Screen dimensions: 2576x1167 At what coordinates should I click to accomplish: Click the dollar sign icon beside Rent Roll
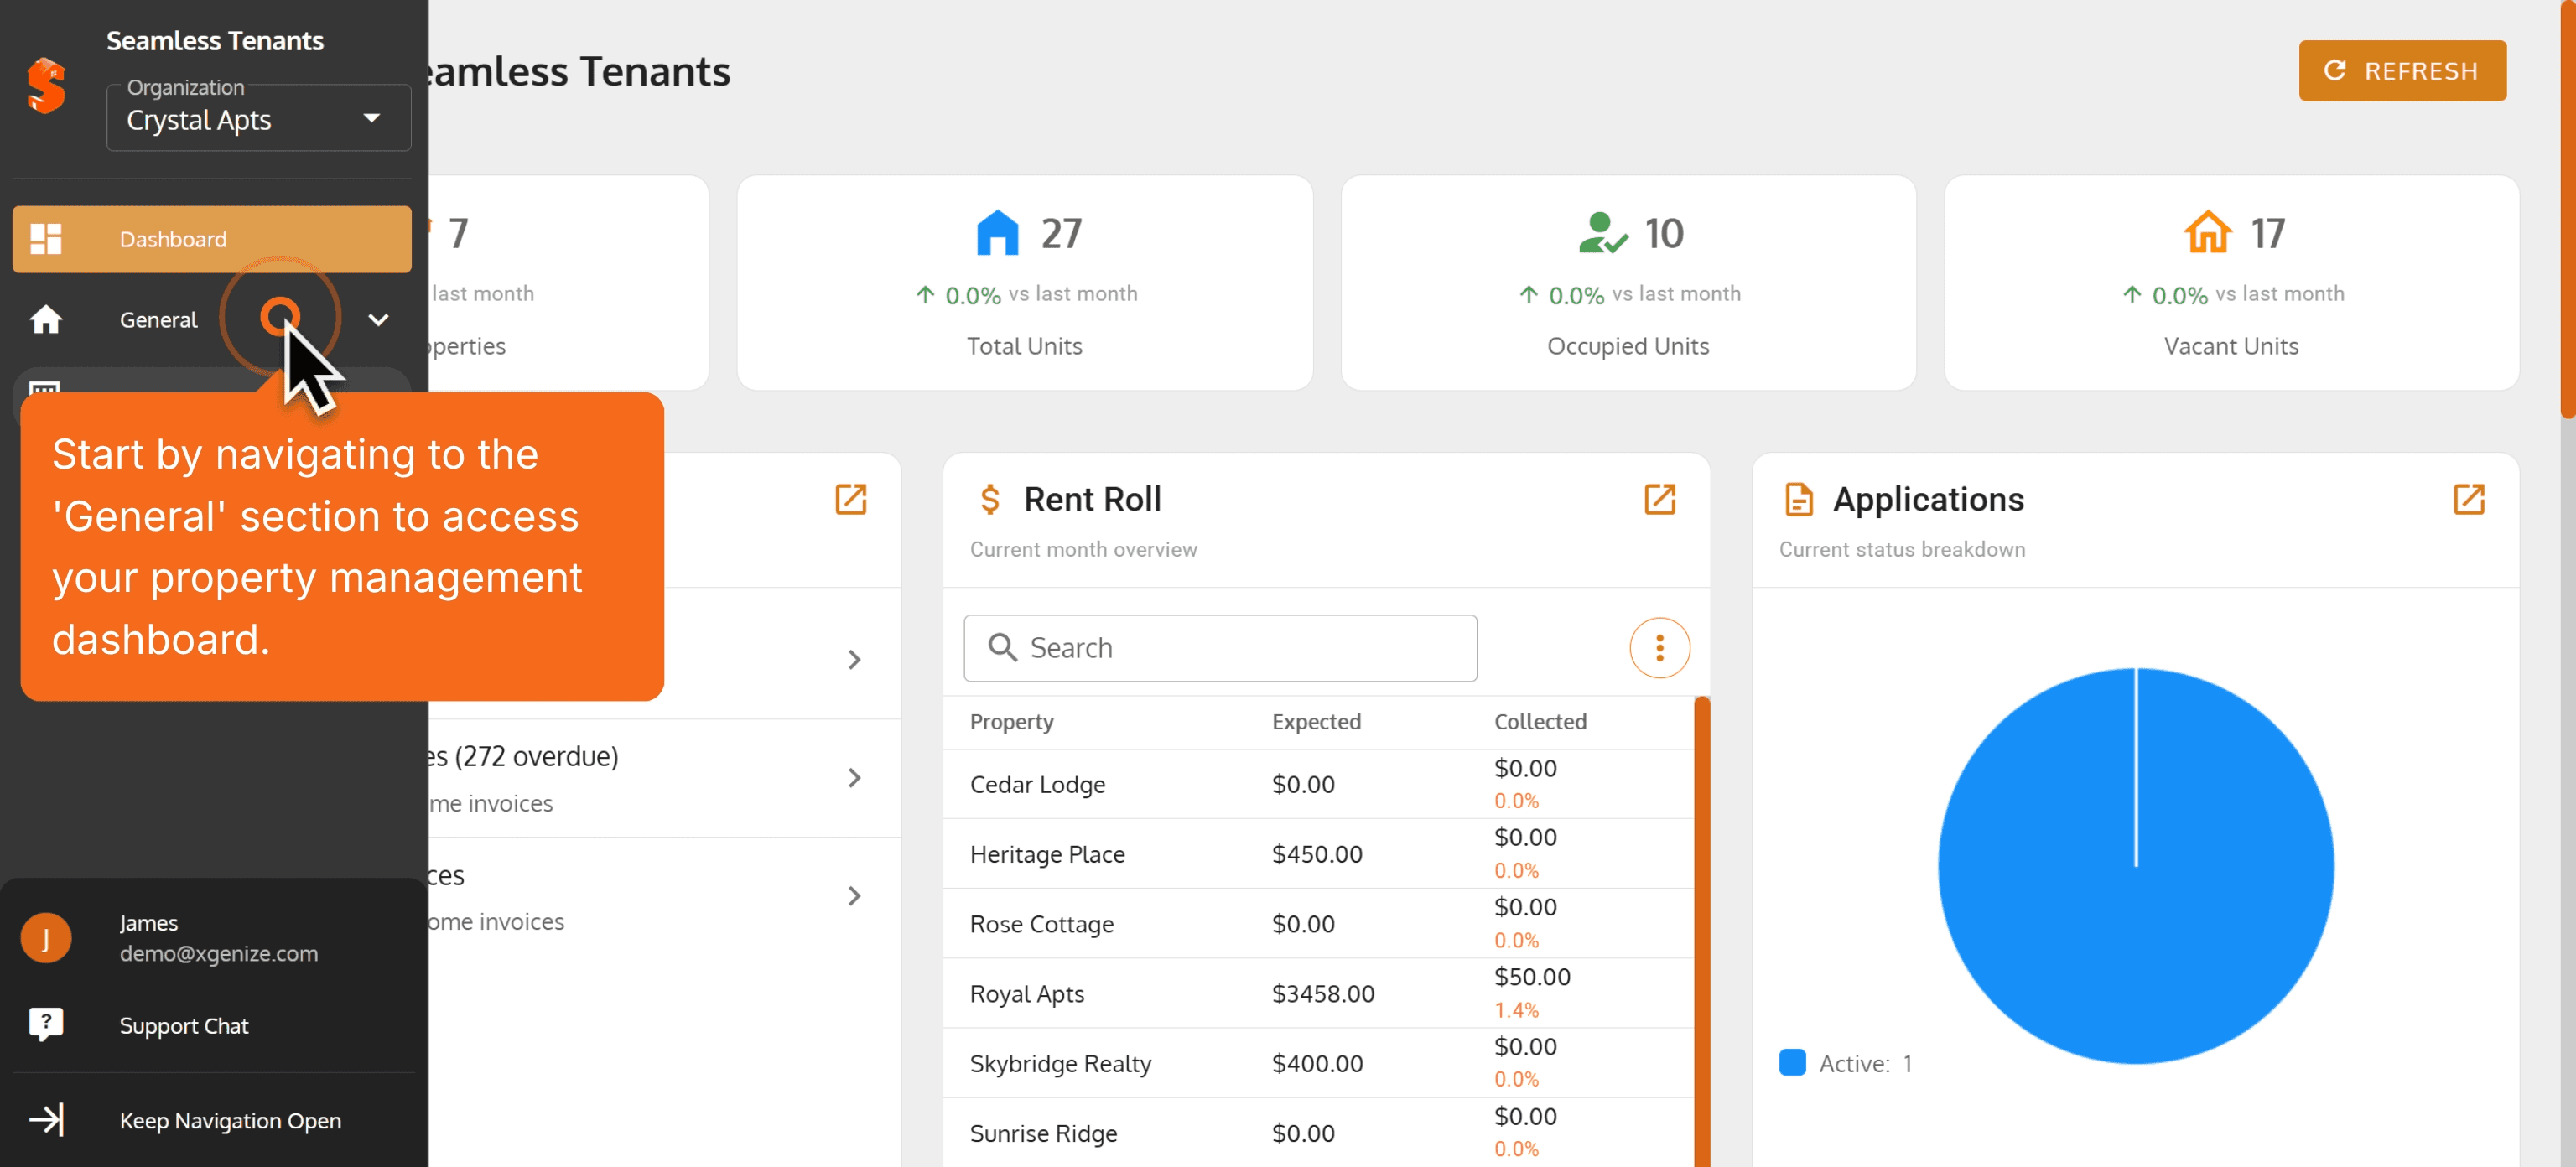990,499
